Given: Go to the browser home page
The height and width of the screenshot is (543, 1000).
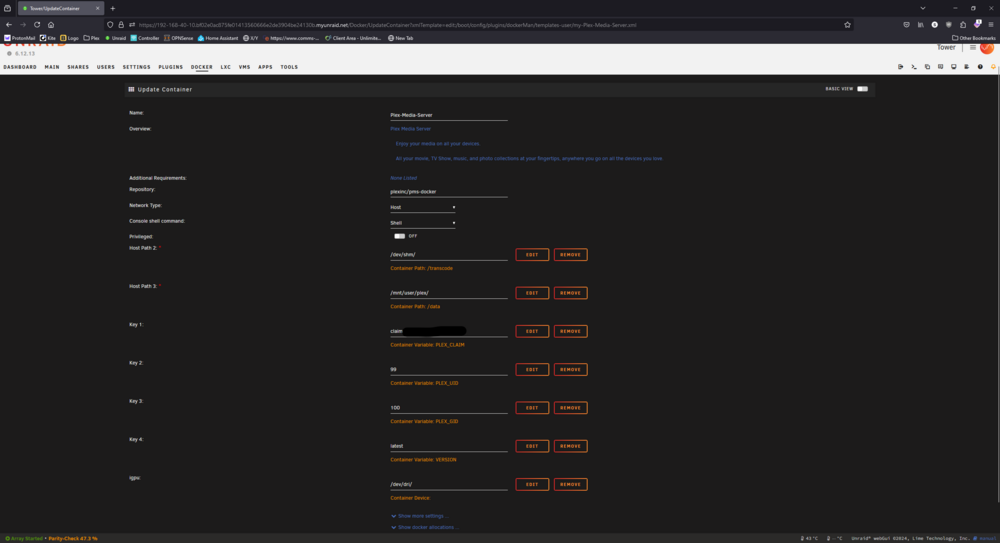Looking at the screenshot, I should point(51,25).
